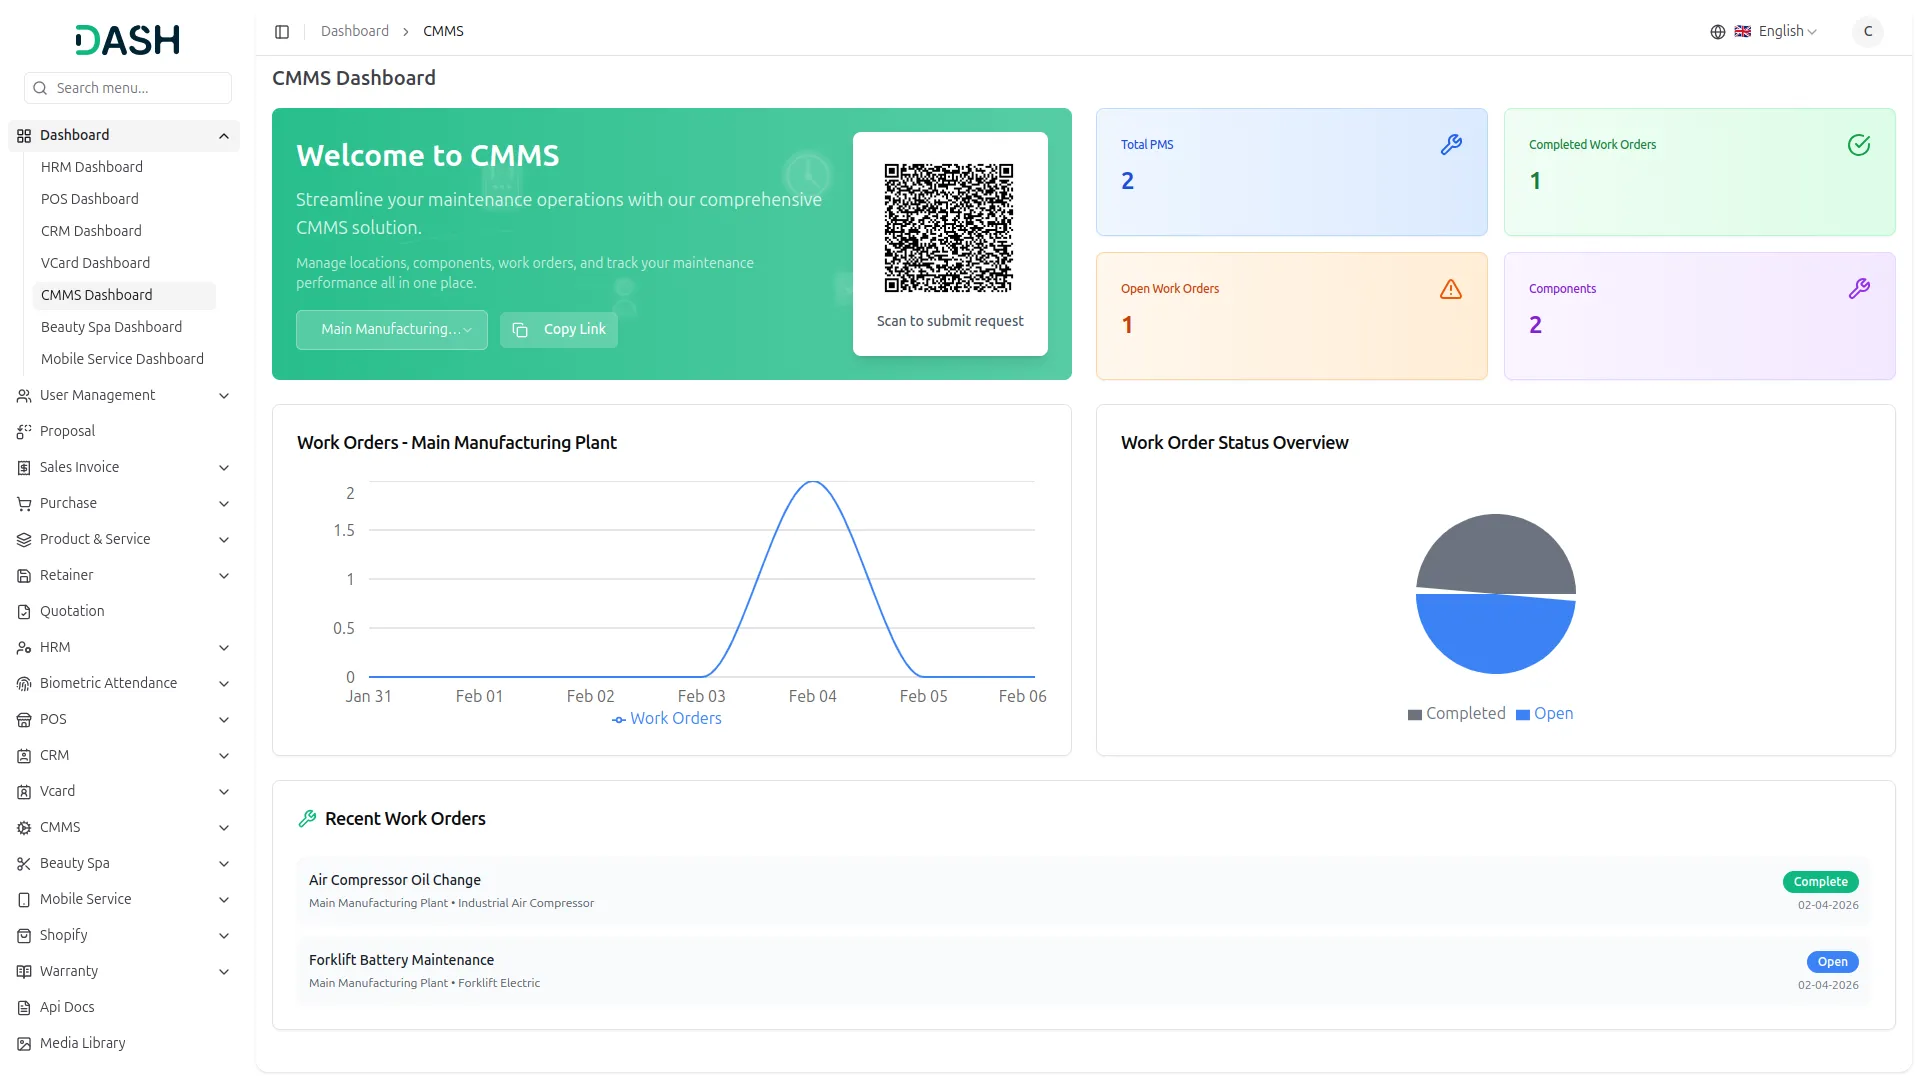1920x1080 pixels.
Task: Click the sidebar collapse toggle icon
Action: tap(282, 32)
